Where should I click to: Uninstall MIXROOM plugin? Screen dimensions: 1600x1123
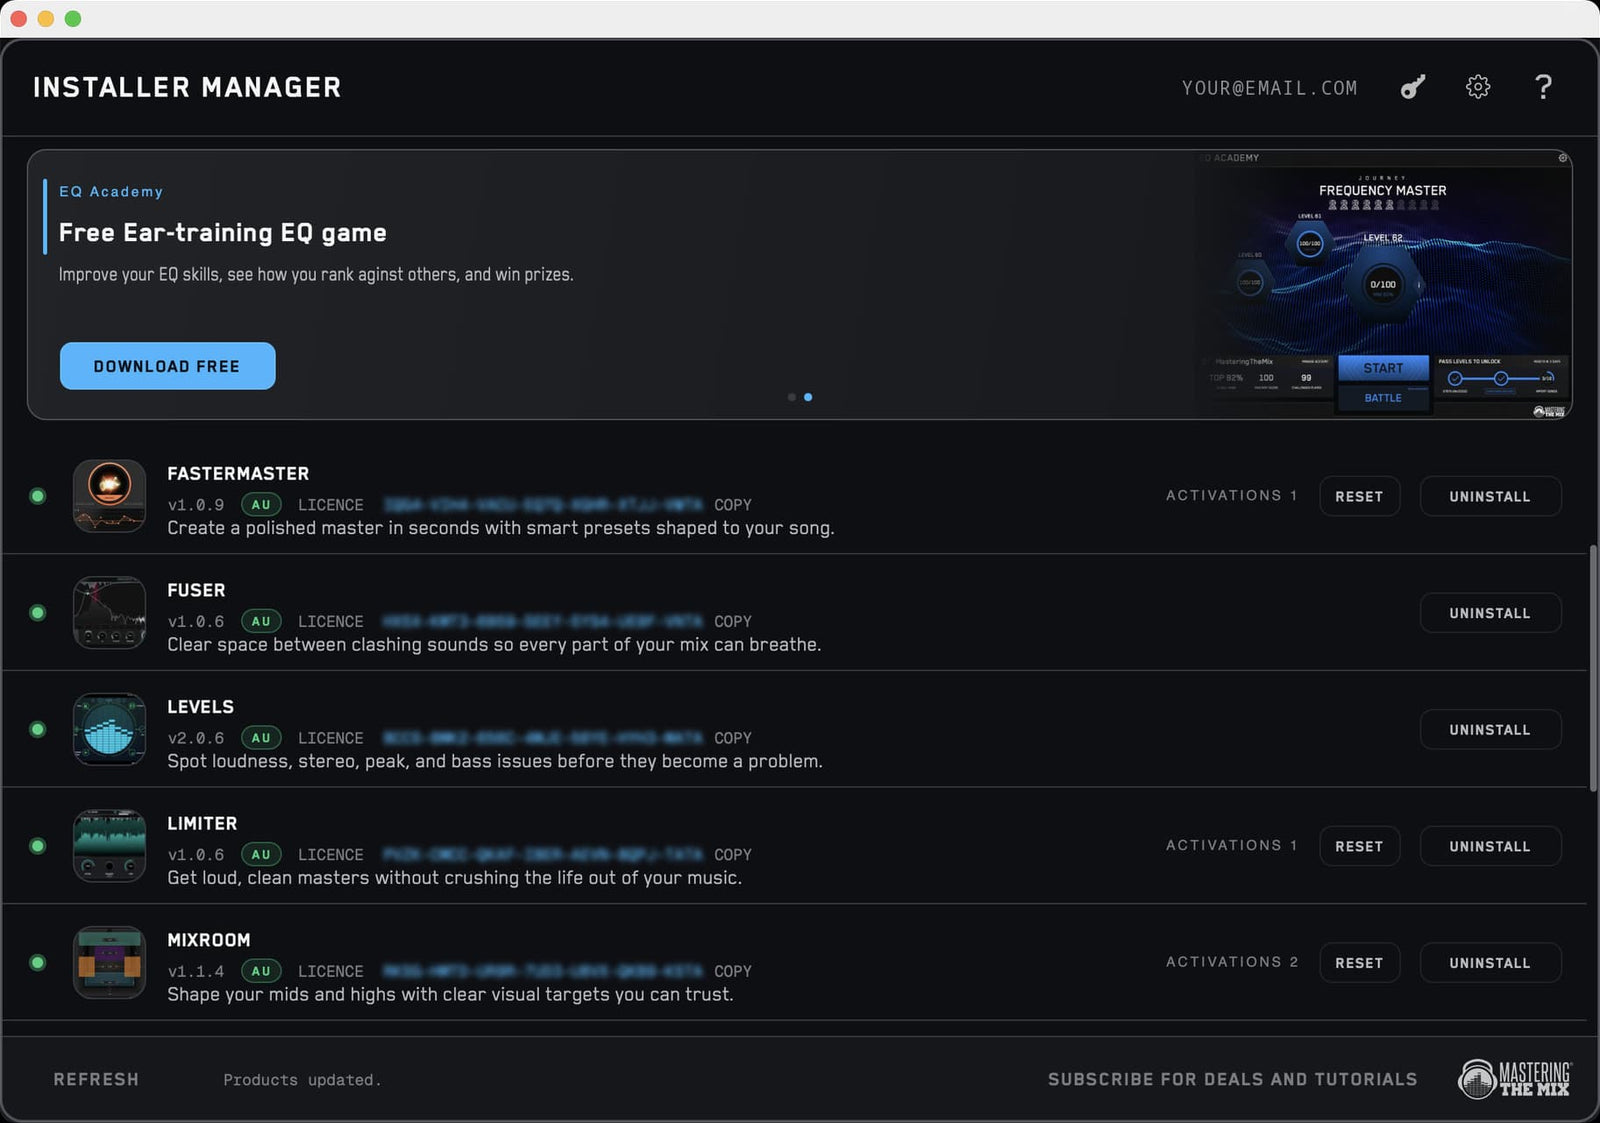tap(1490, 963)
